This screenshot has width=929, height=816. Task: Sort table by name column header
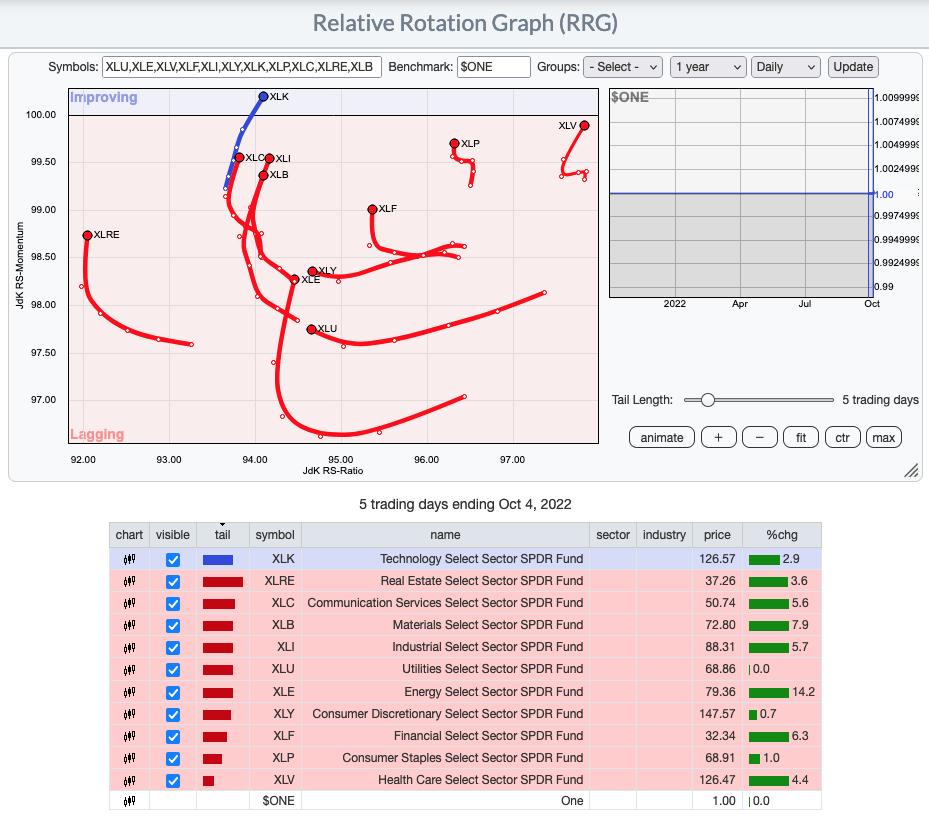pyautogui.click(x=446, y=535)
